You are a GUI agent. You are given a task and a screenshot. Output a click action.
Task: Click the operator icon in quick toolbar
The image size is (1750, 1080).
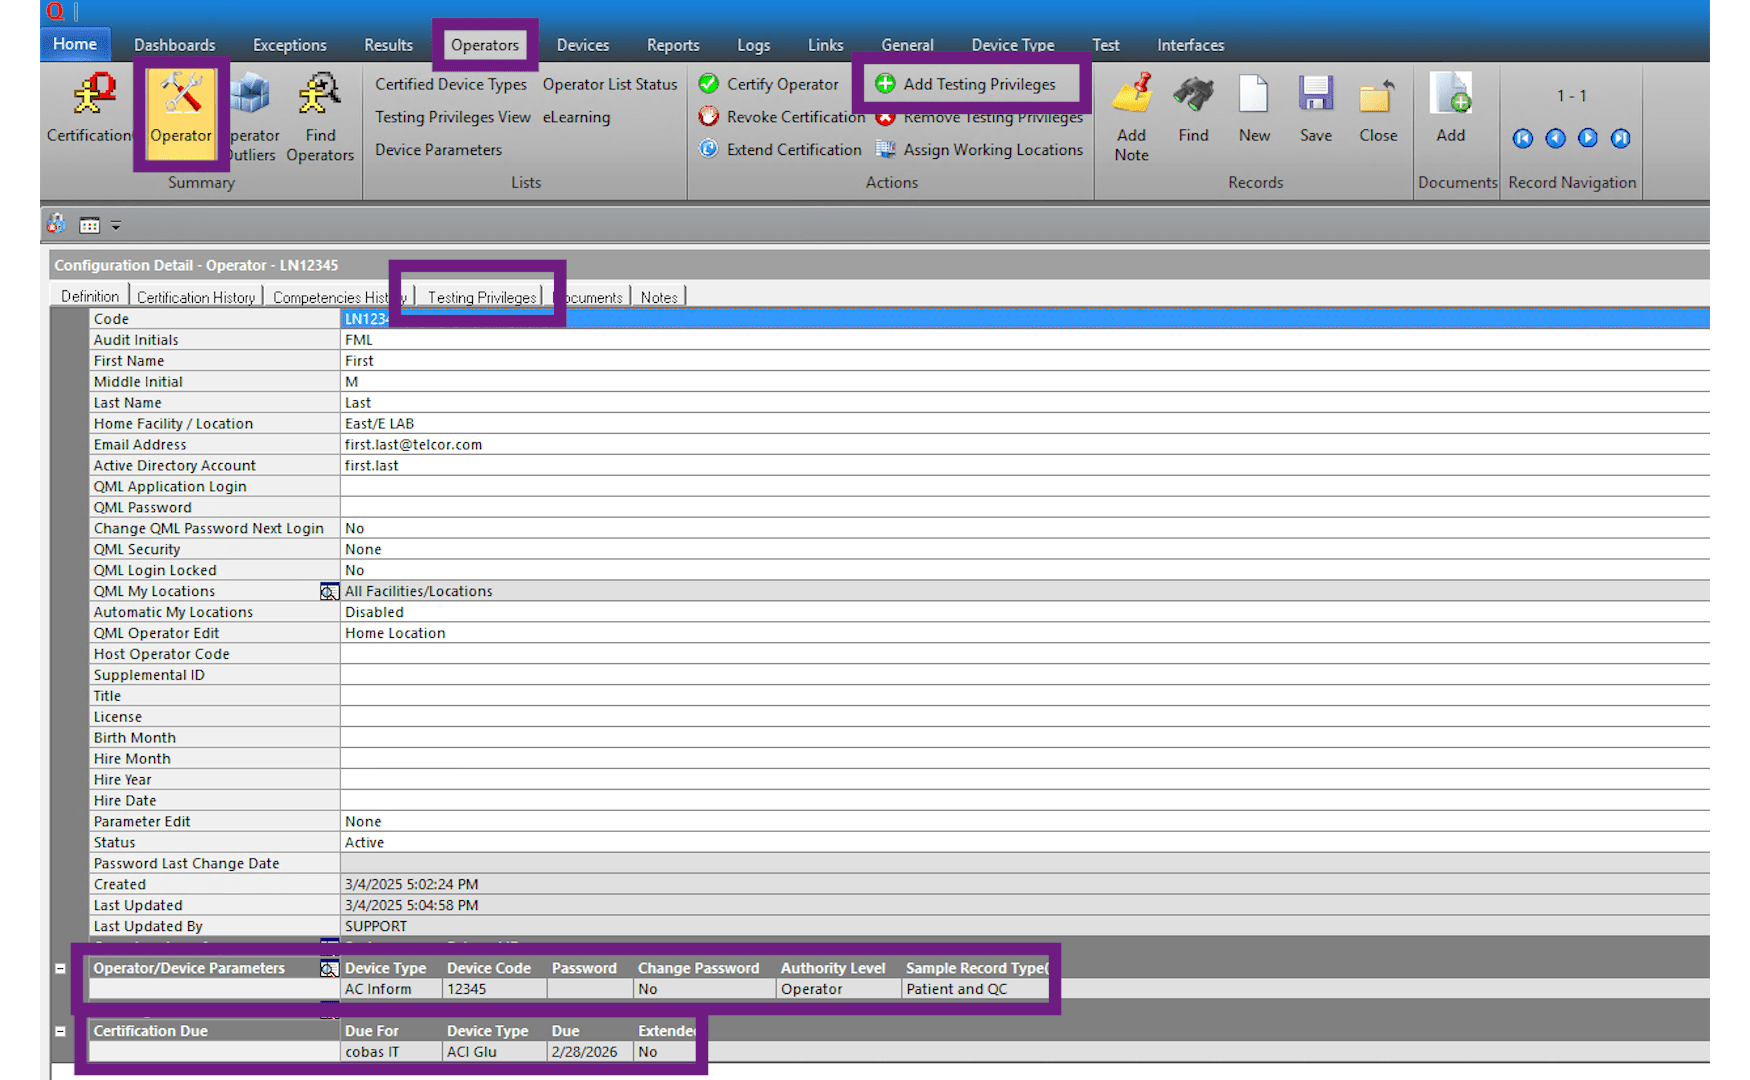pos(57,224)
